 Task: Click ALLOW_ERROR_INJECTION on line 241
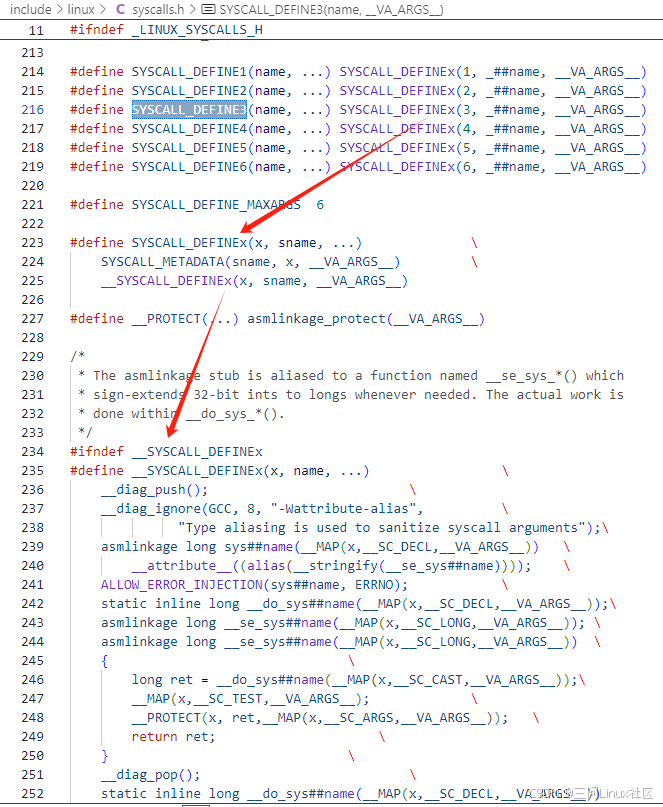point(182,585)
